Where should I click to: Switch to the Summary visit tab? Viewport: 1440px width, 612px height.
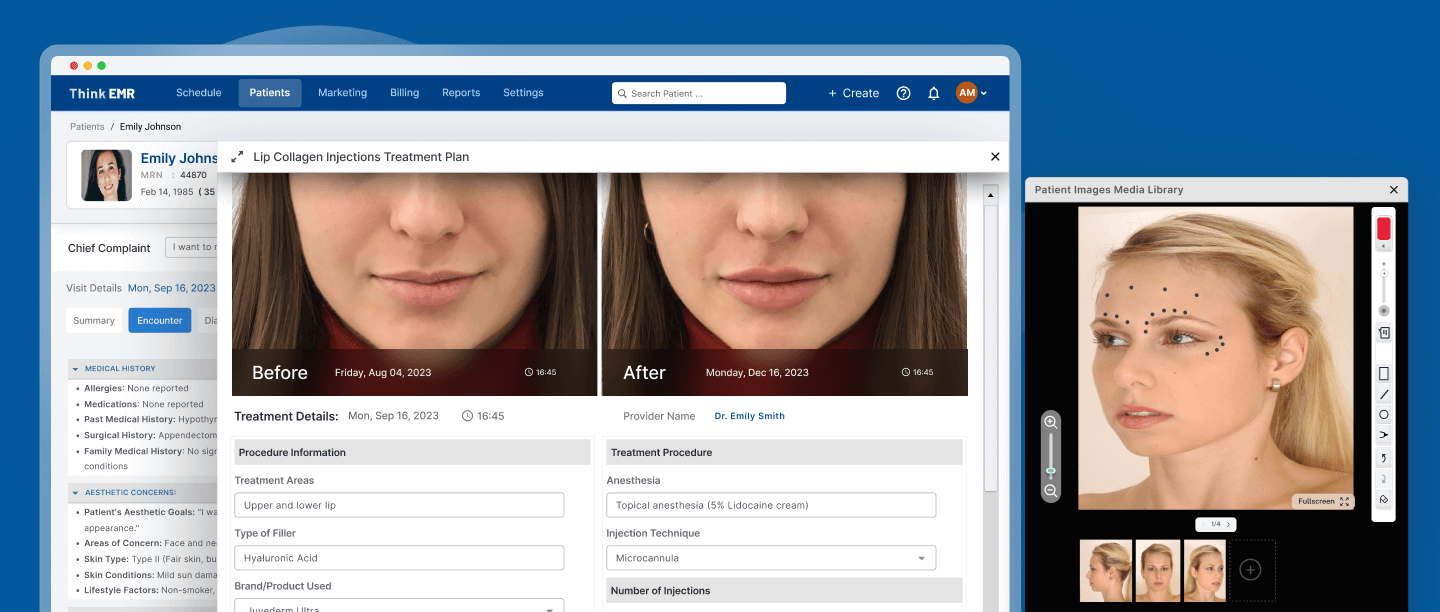click(x=94, y=321)
